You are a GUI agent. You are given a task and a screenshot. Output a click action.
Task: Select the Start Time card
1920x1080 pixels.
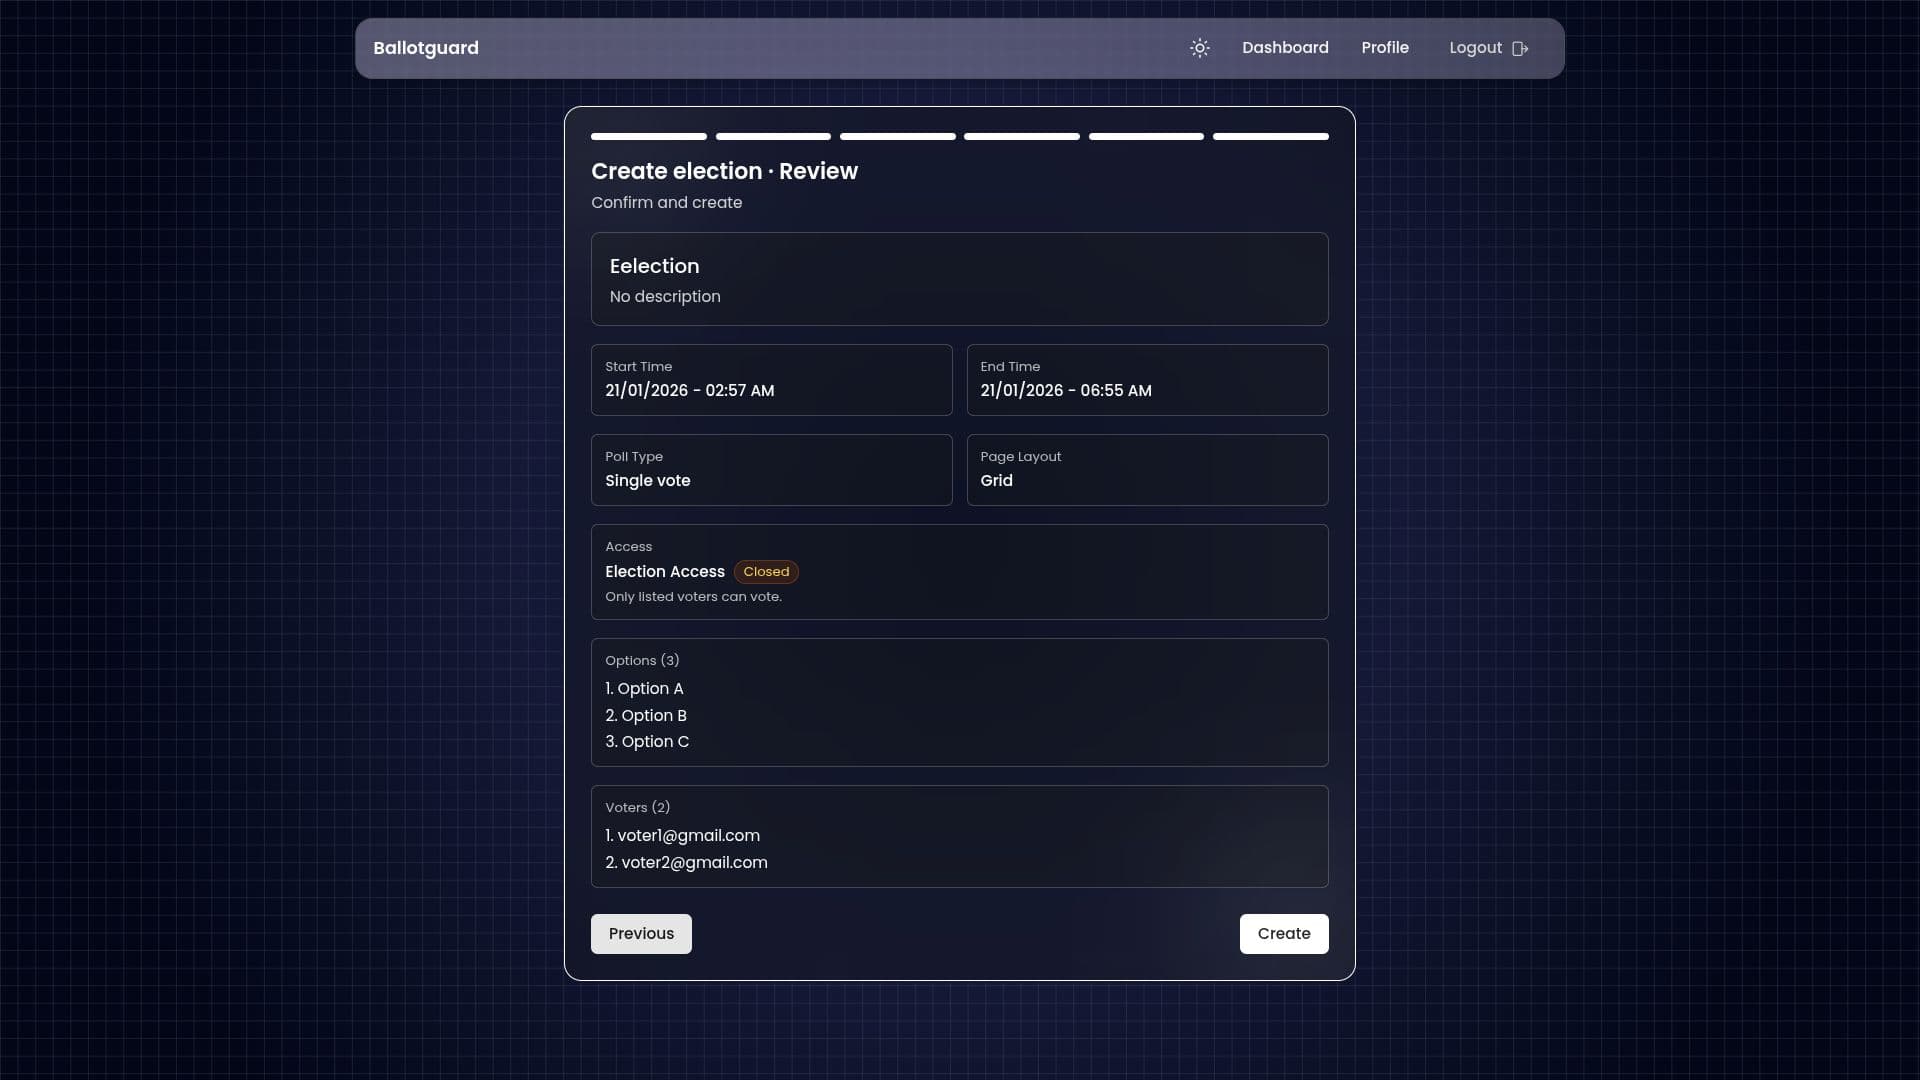771,380
